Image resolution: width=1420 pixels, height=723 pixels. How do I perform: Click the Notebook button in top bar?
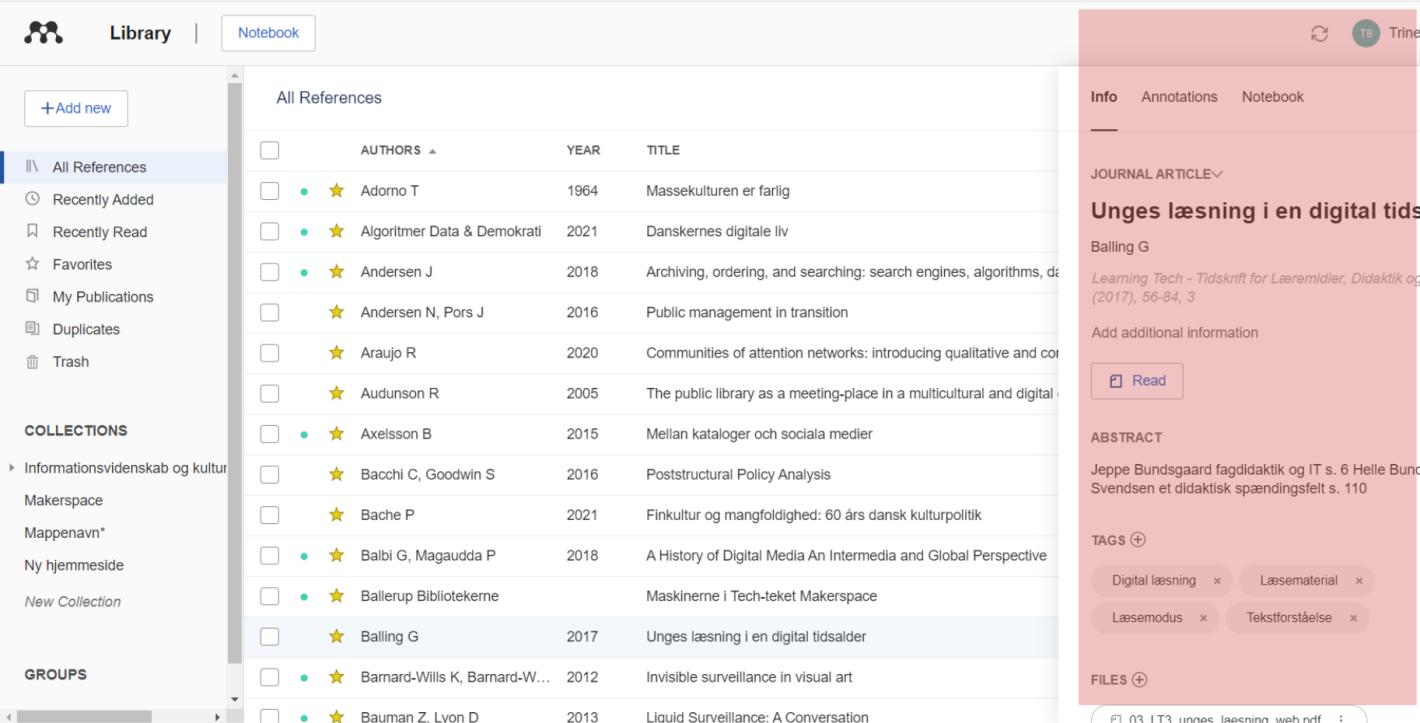(x=268, y=33)
